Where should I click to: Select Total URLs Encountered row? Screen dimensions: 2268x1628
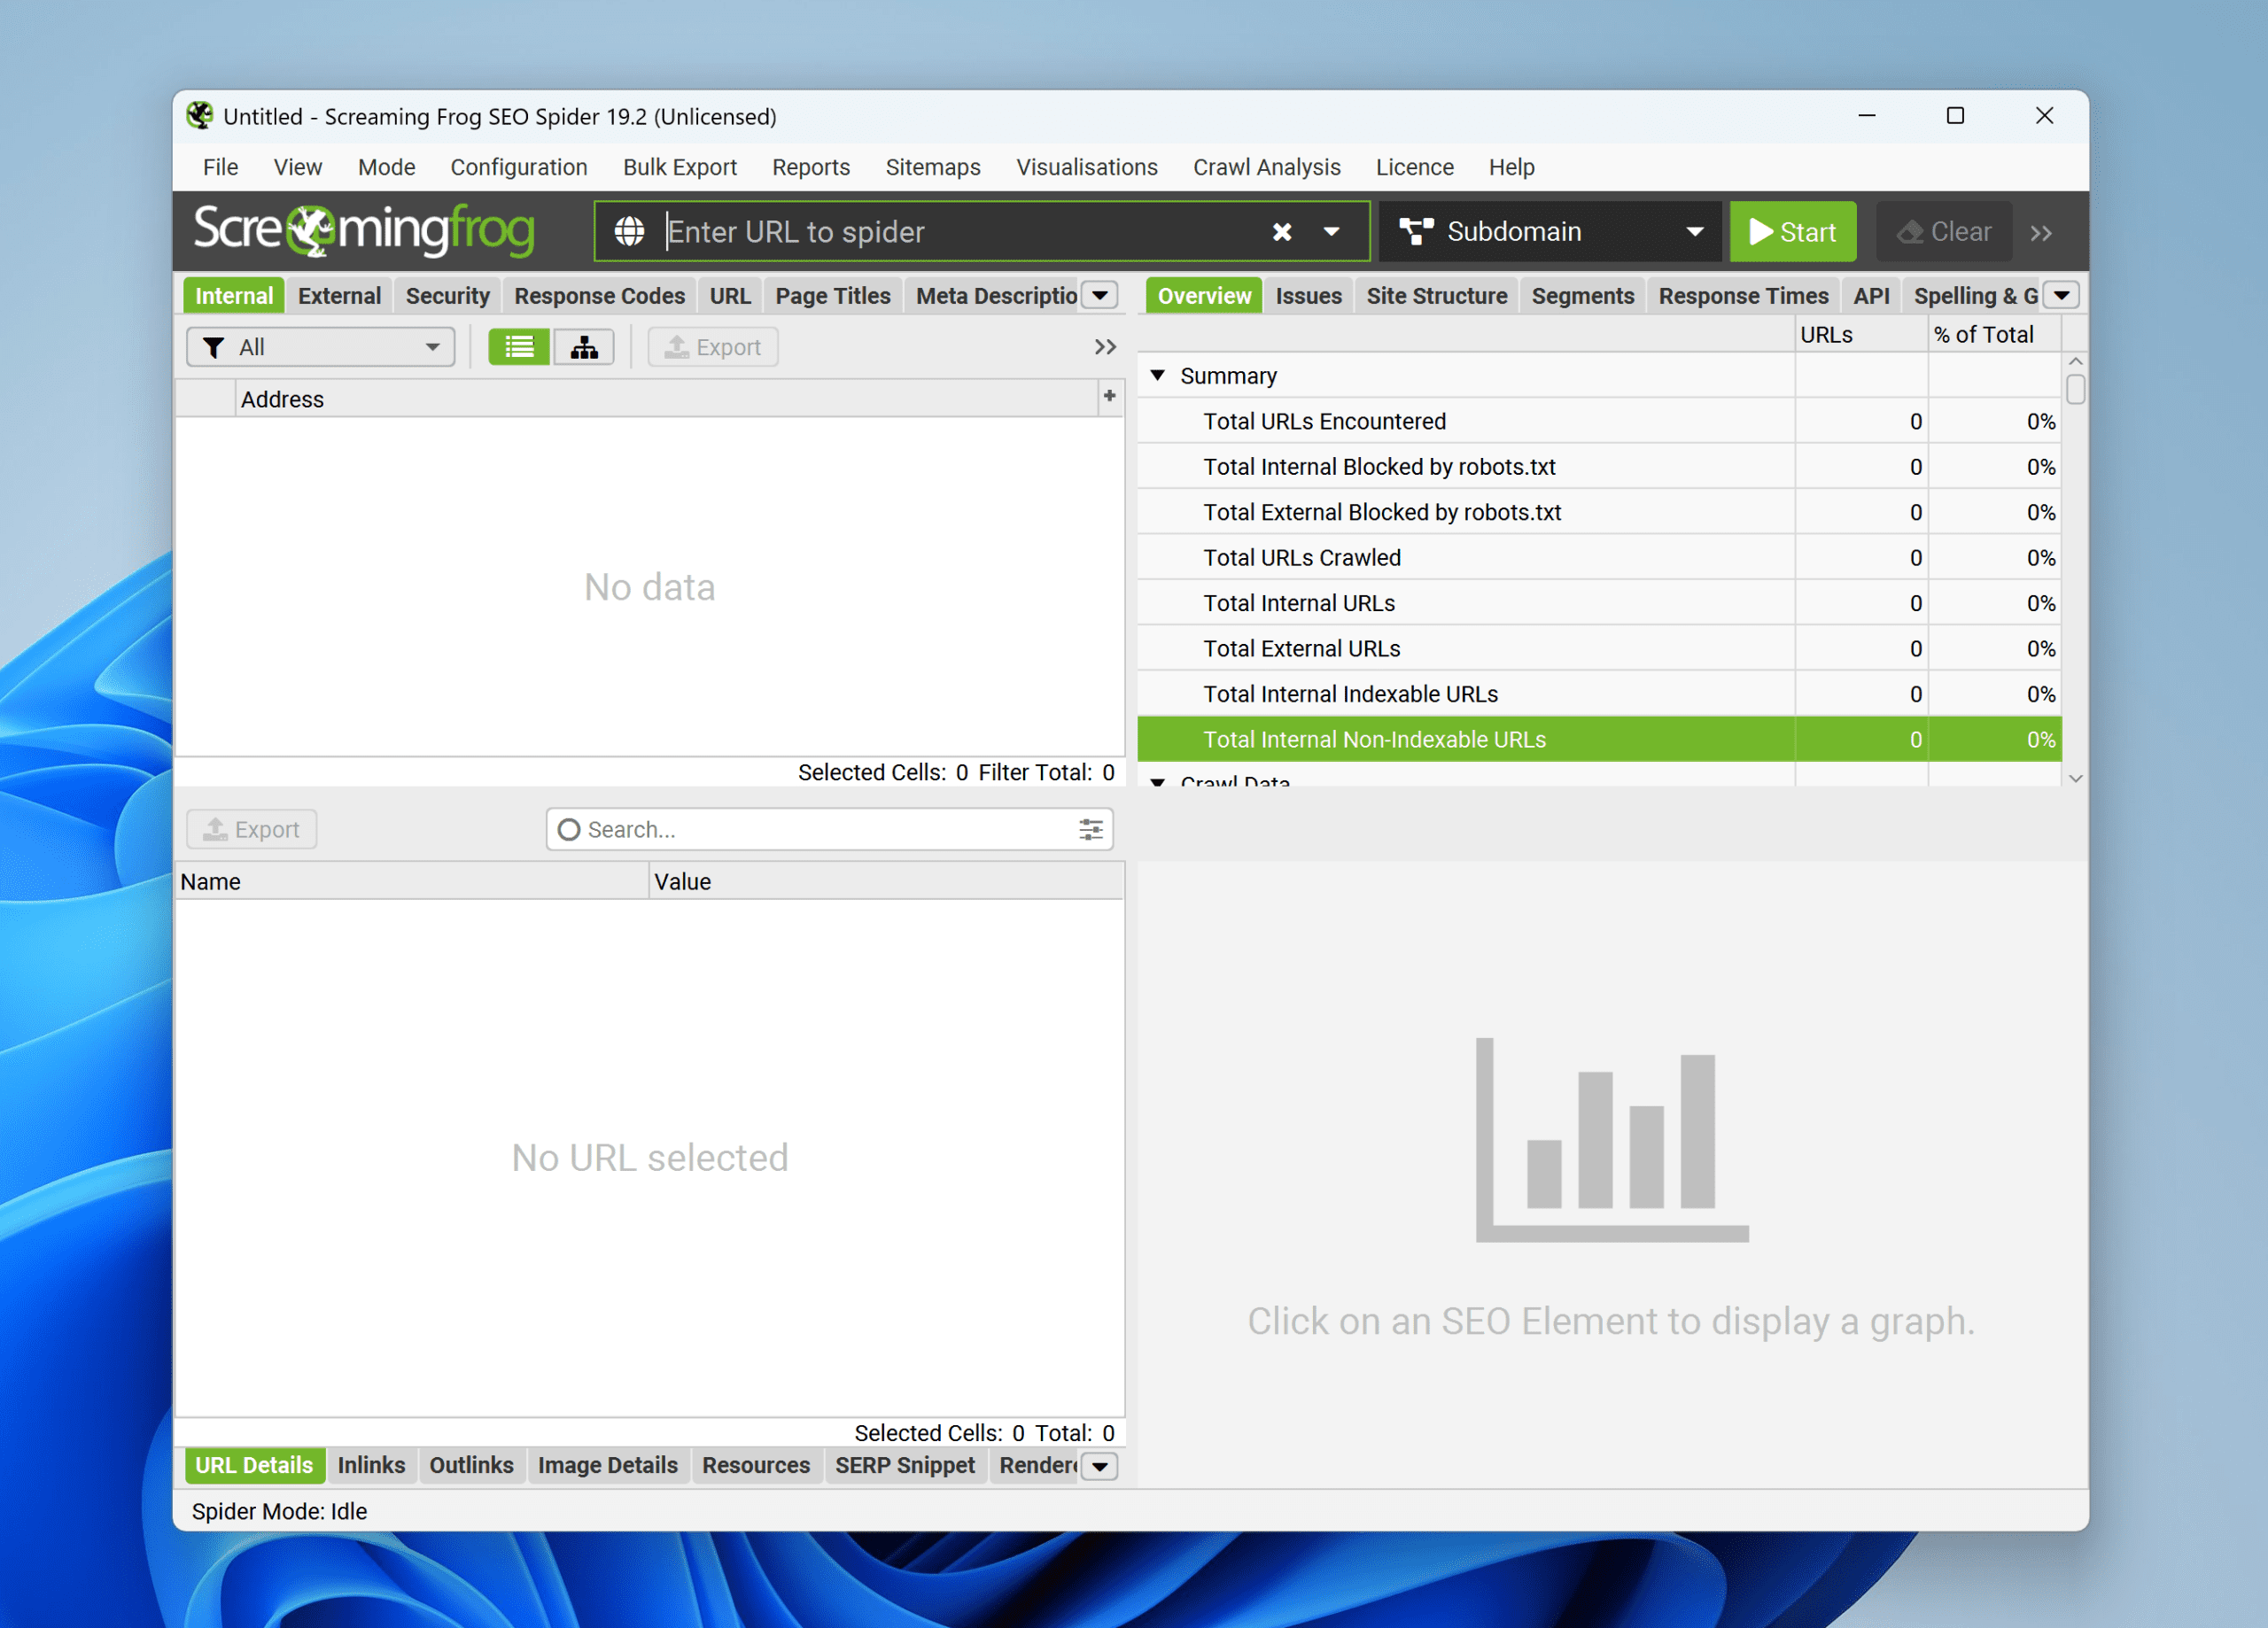[x=1600, y=421]
